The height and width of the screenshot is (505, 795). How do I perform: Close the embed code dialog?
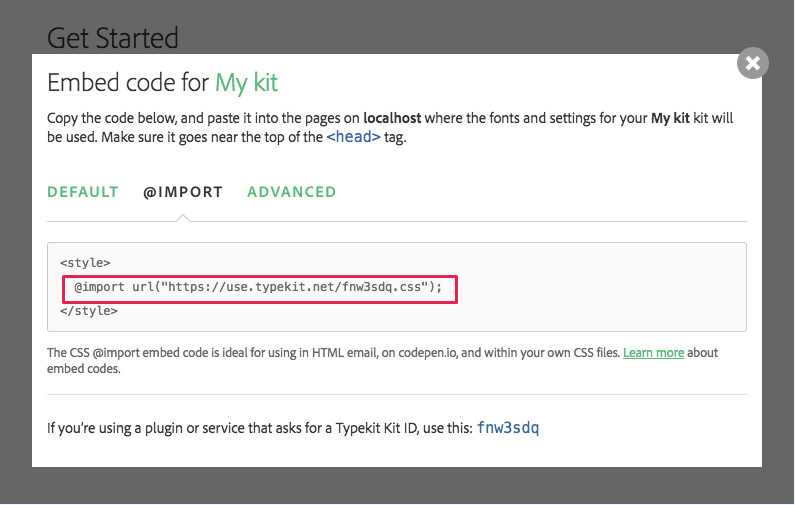[x=752, y=63]
